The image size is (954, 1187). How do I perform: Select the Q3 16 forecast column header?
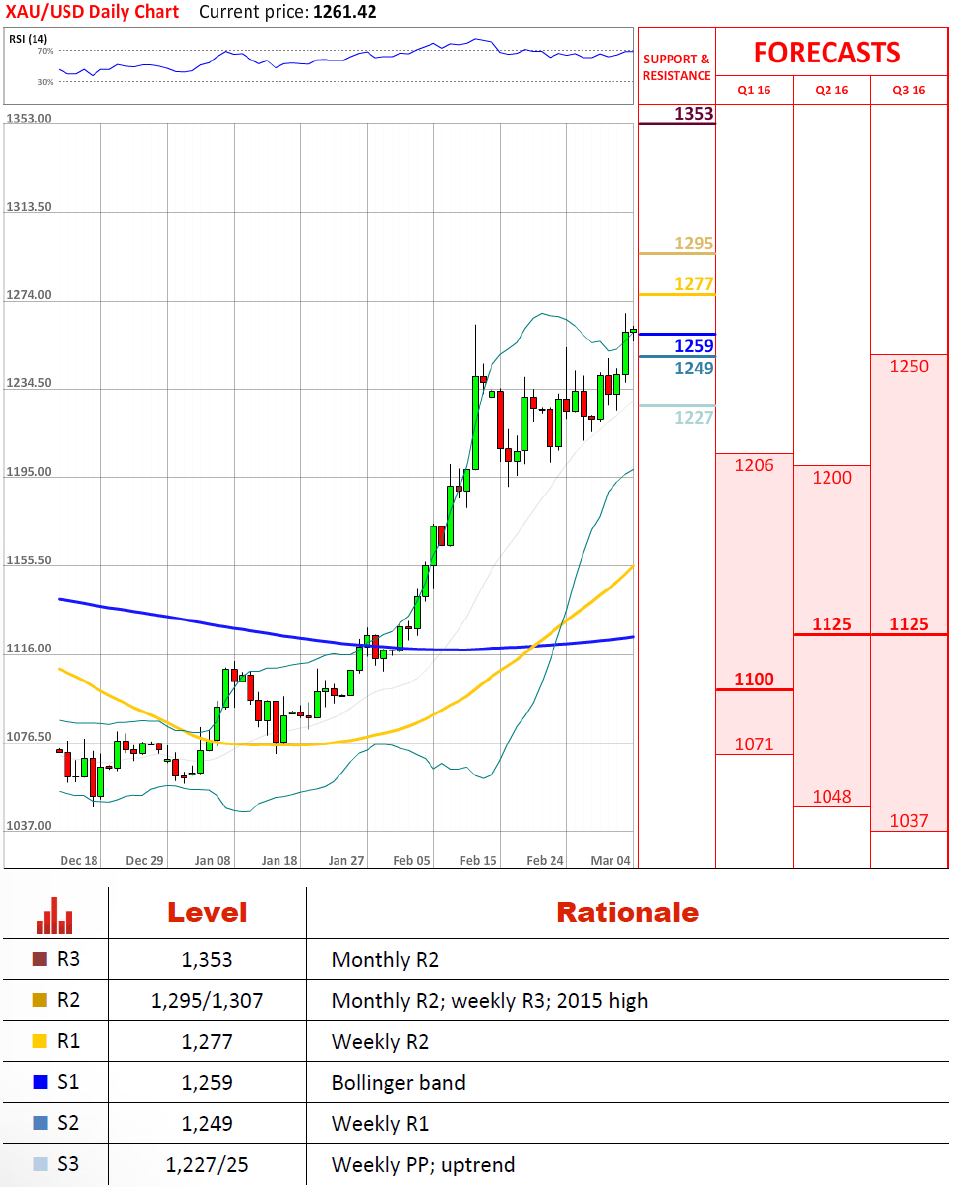(909, 90)
